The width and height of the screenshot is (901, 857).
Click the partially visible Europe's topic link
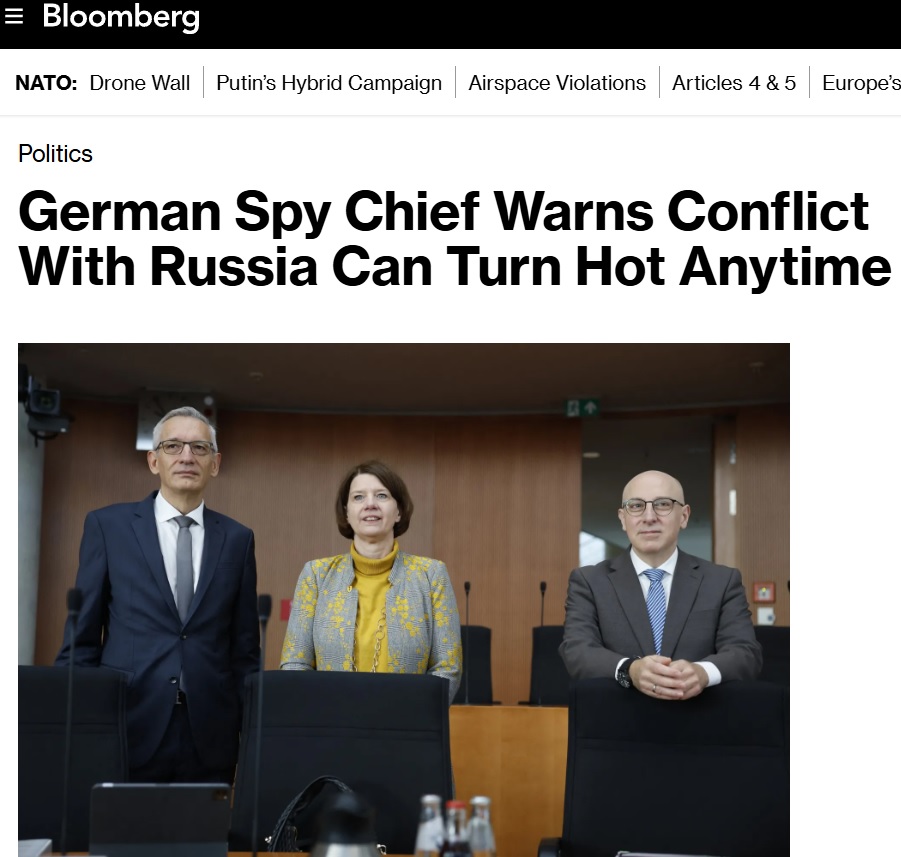click(x=861, y=83)
